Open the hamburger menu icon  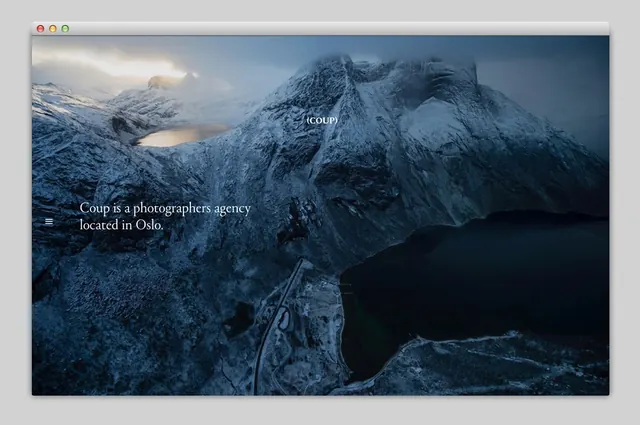tap(49, 222)
